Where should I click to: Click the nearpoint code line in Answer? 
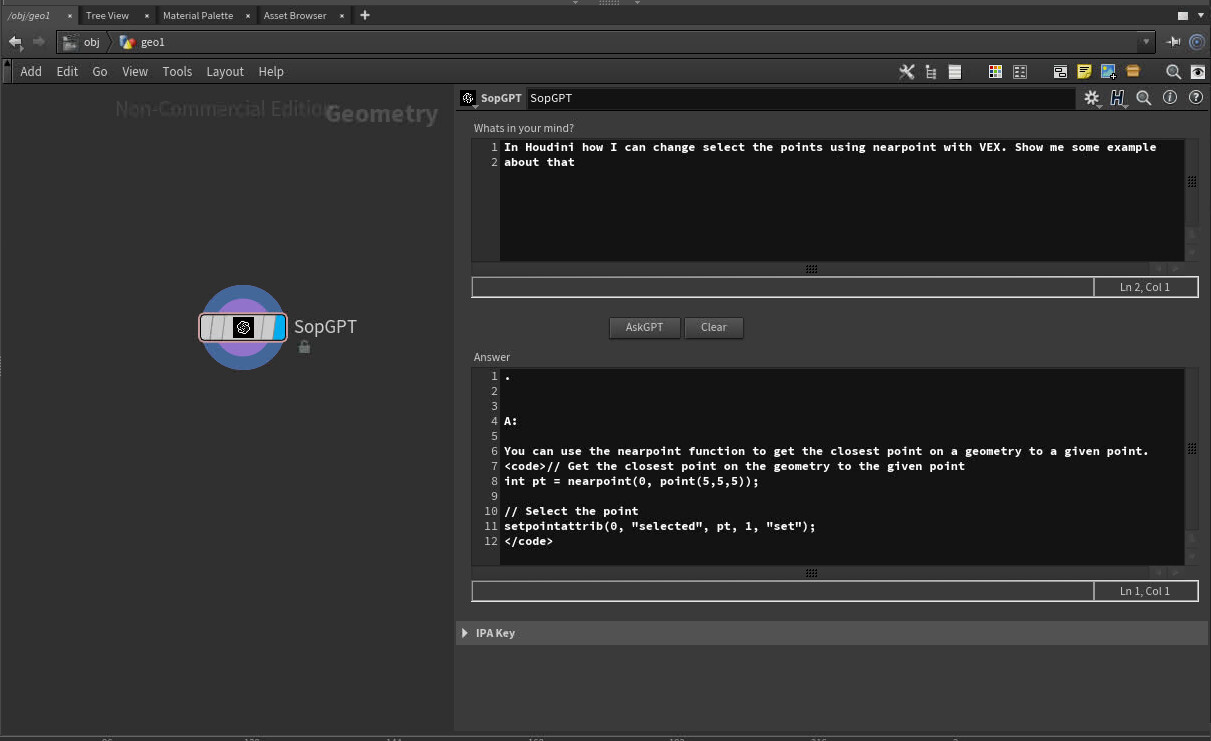point(631,481)
